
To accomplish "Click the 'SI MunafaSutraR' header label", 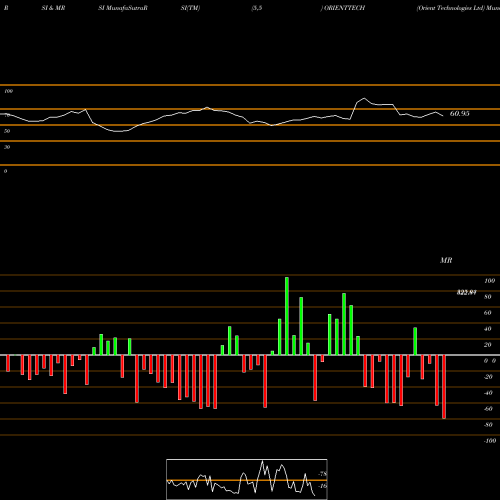I will [x=123, y=8].
